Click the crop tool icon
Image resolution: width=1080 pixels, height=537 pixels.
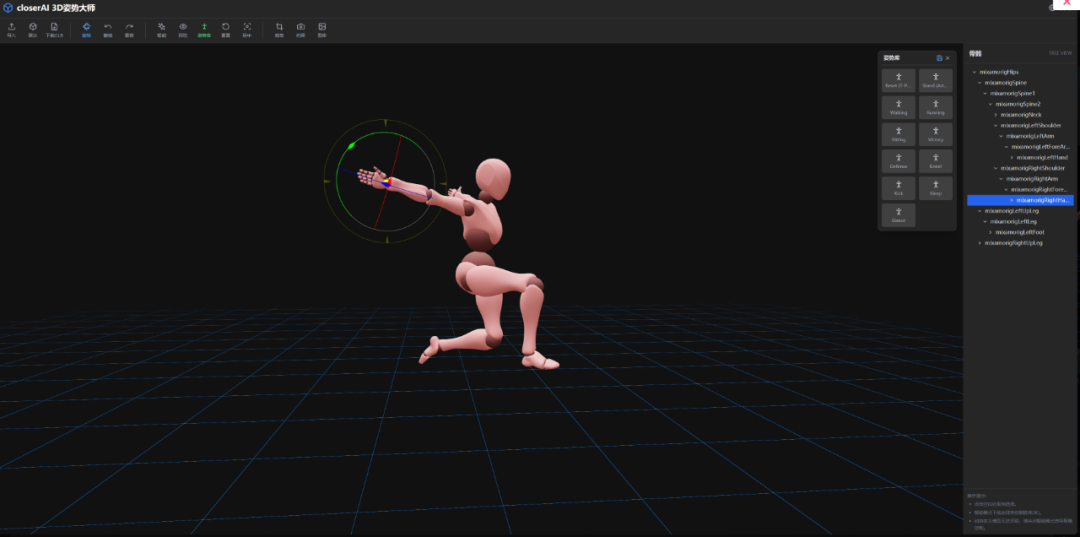(x=279, y=27)
